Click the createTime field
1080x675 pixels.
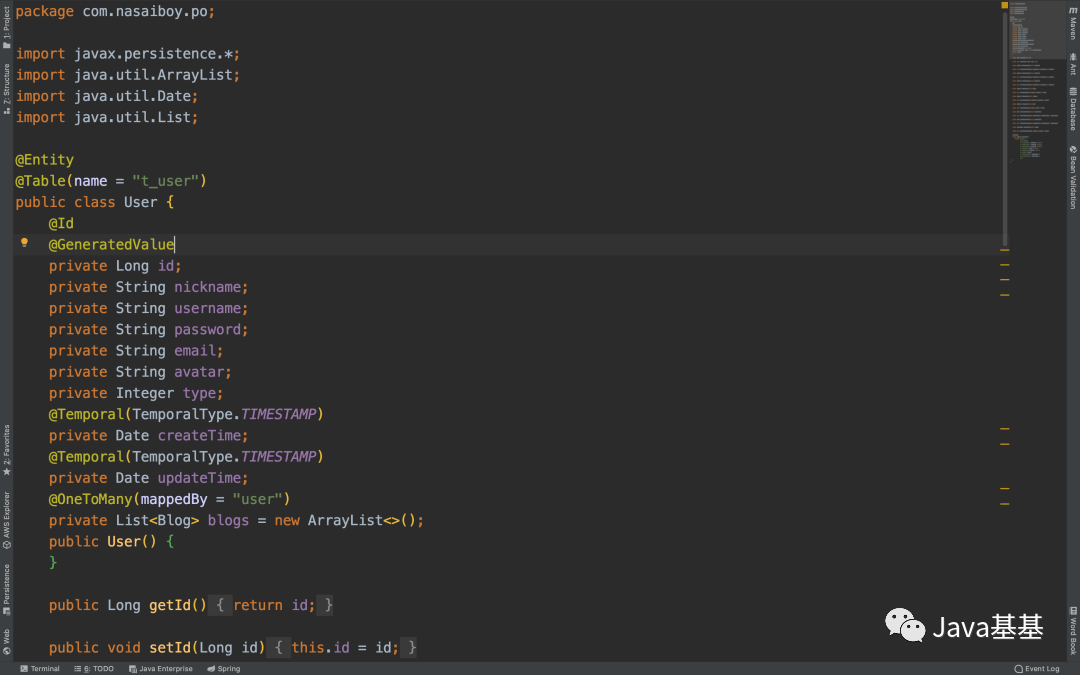coord(199,436)
